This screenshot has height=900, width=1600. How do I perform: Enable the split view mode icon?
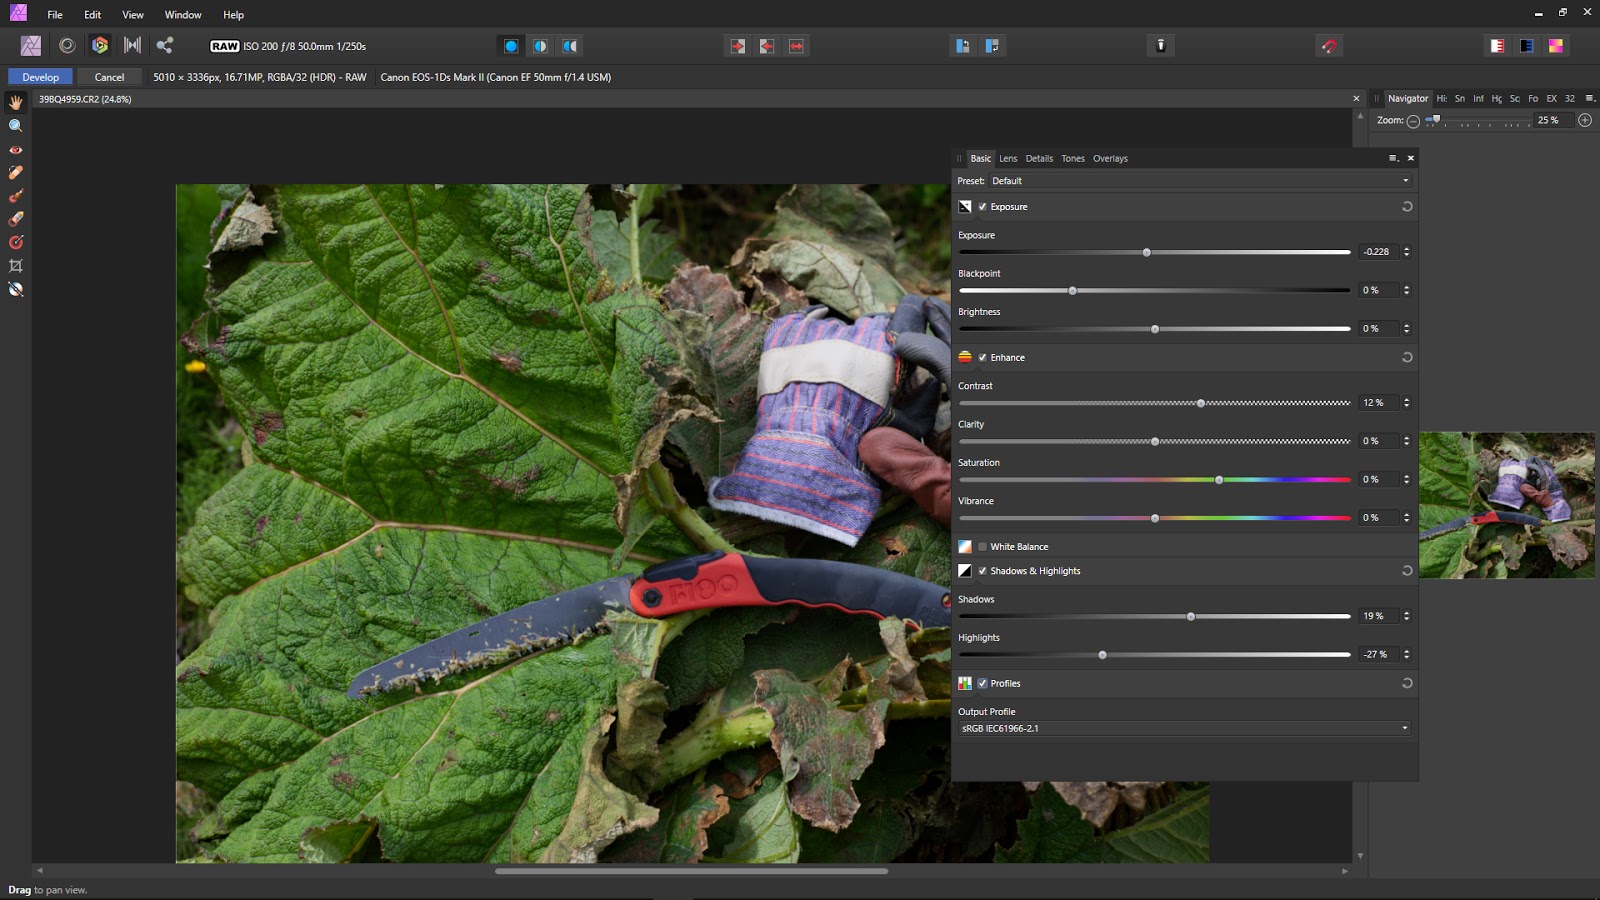click(540, 45)
